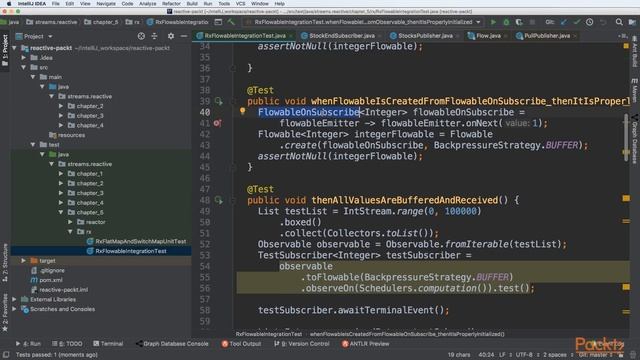Click the locate/scroll from source target icon
The width and height of the screenshot is (640, 360).
point(141,36)
